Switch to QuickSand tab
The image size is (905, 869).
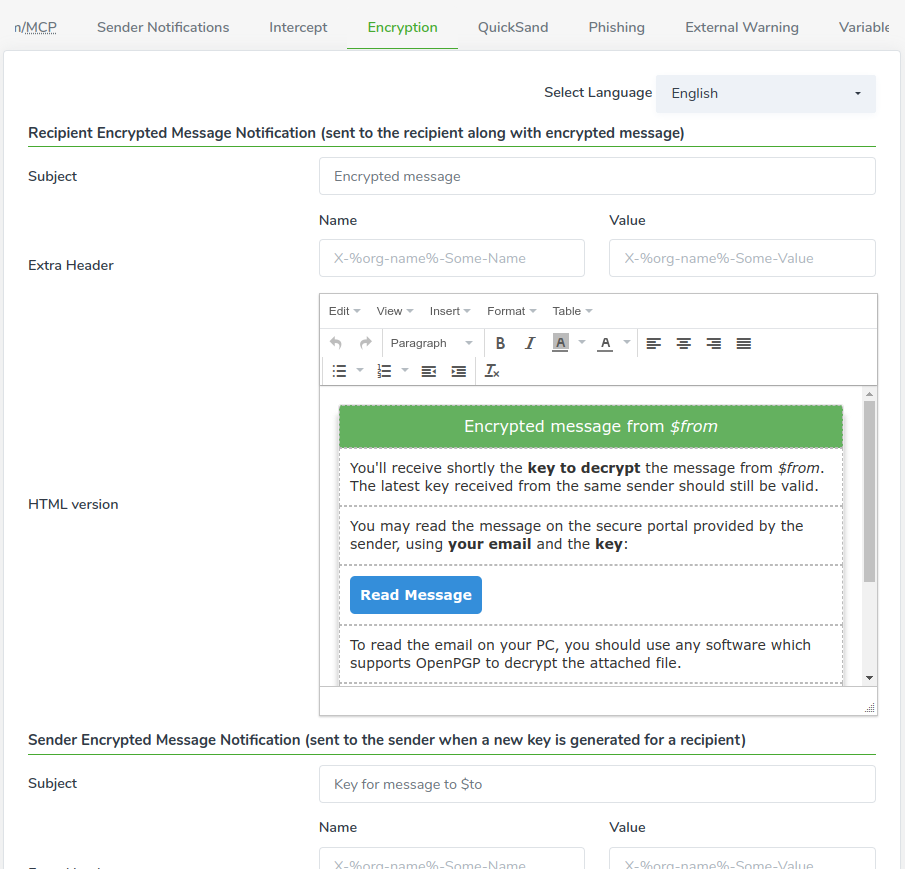513,27
